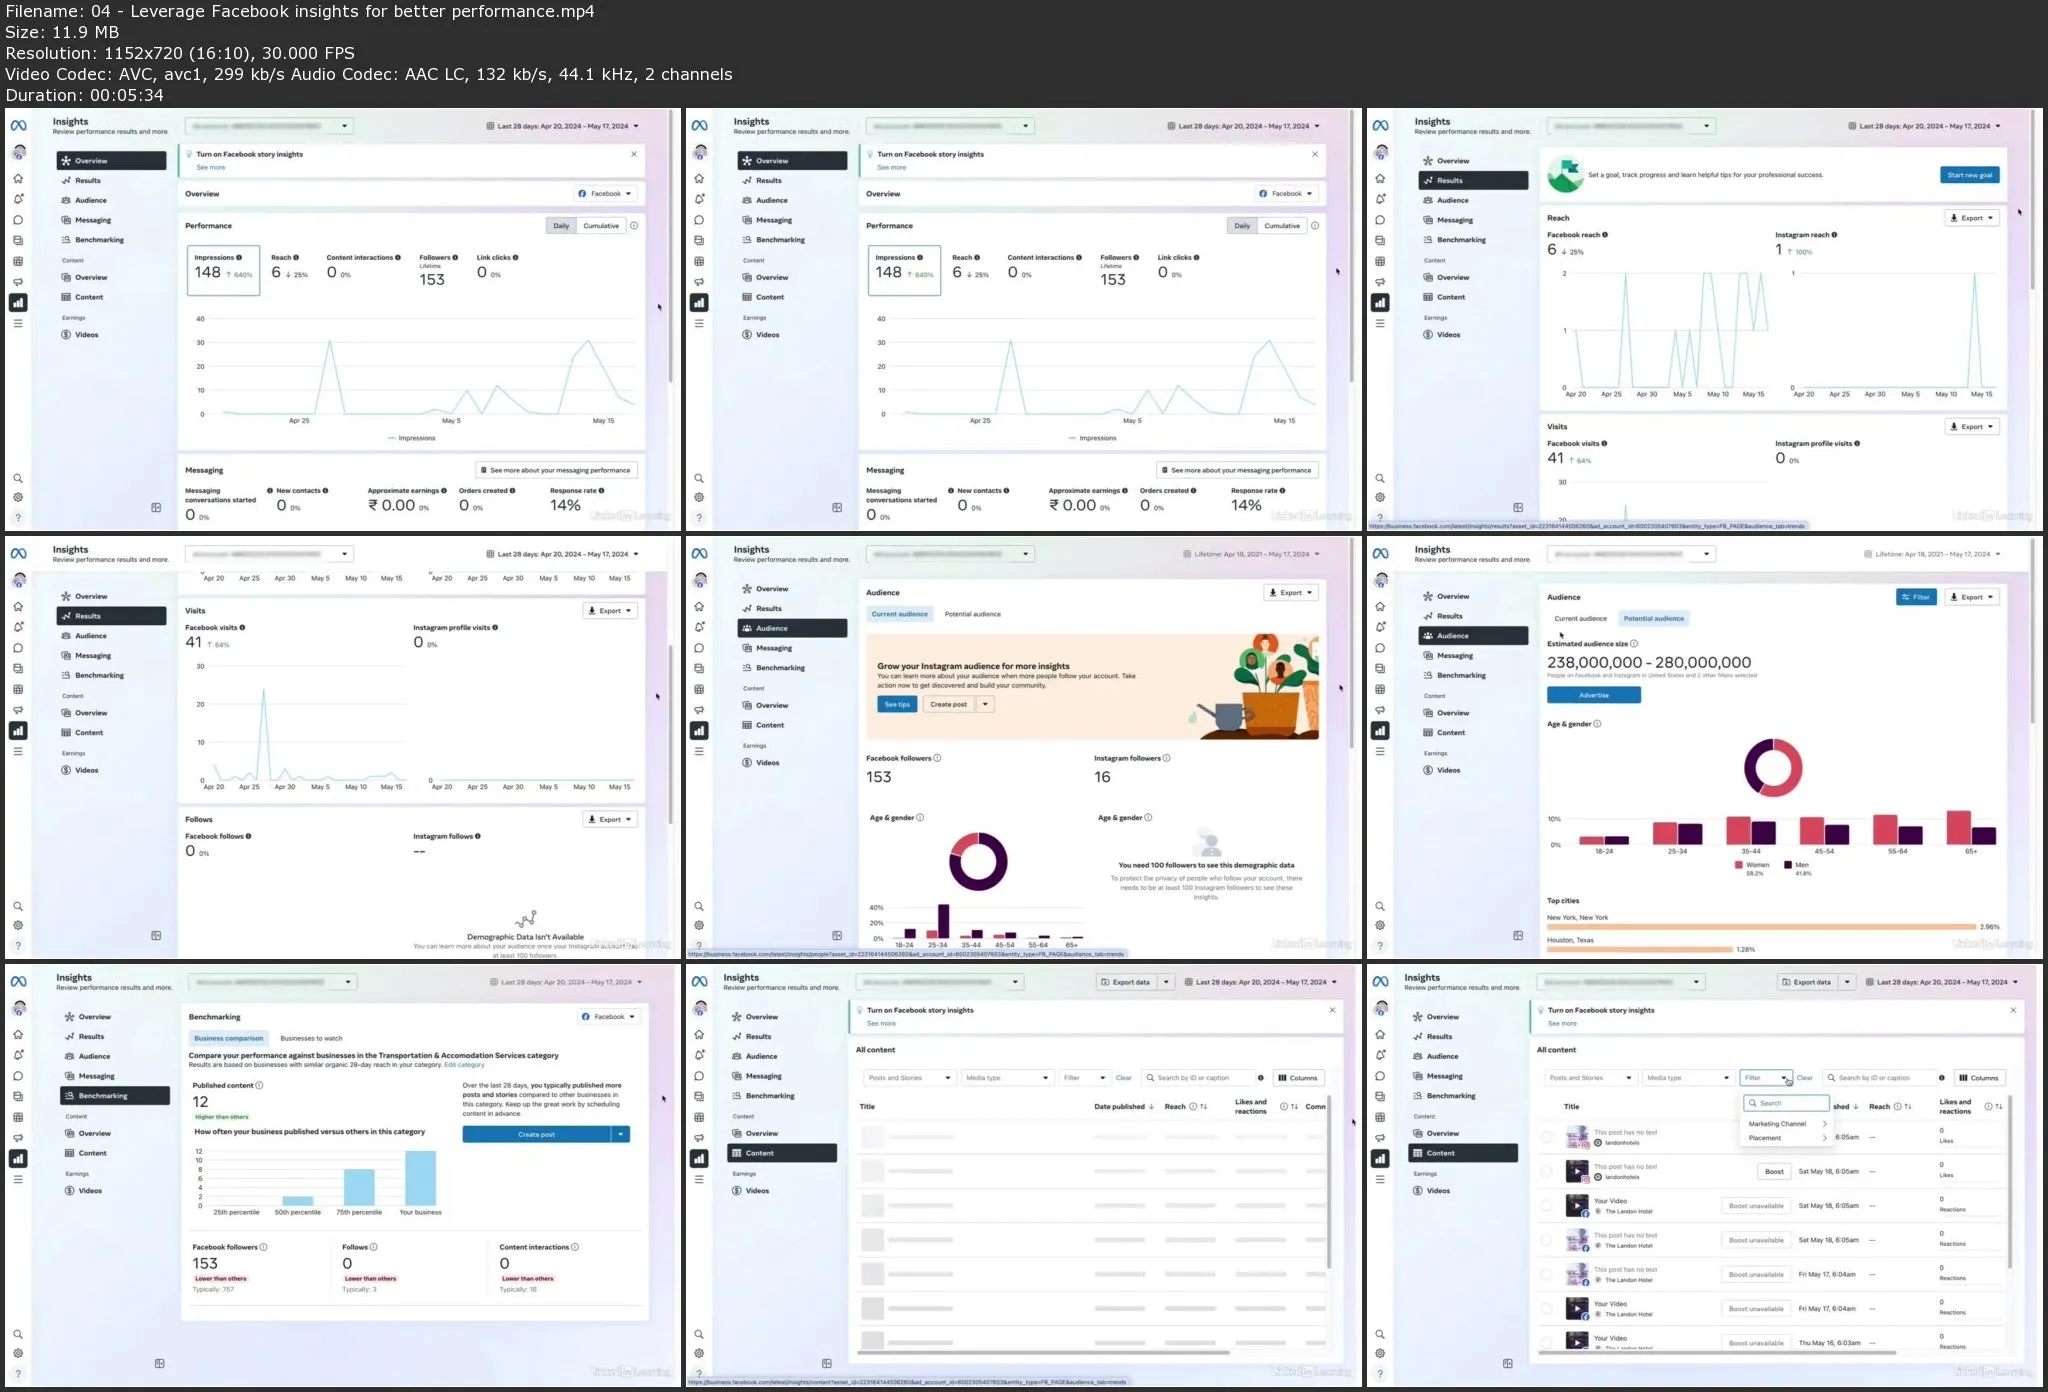Expand the Marketing Channel submenu
This screenshot has height=1392, width=2048.
[1786, 1124]
